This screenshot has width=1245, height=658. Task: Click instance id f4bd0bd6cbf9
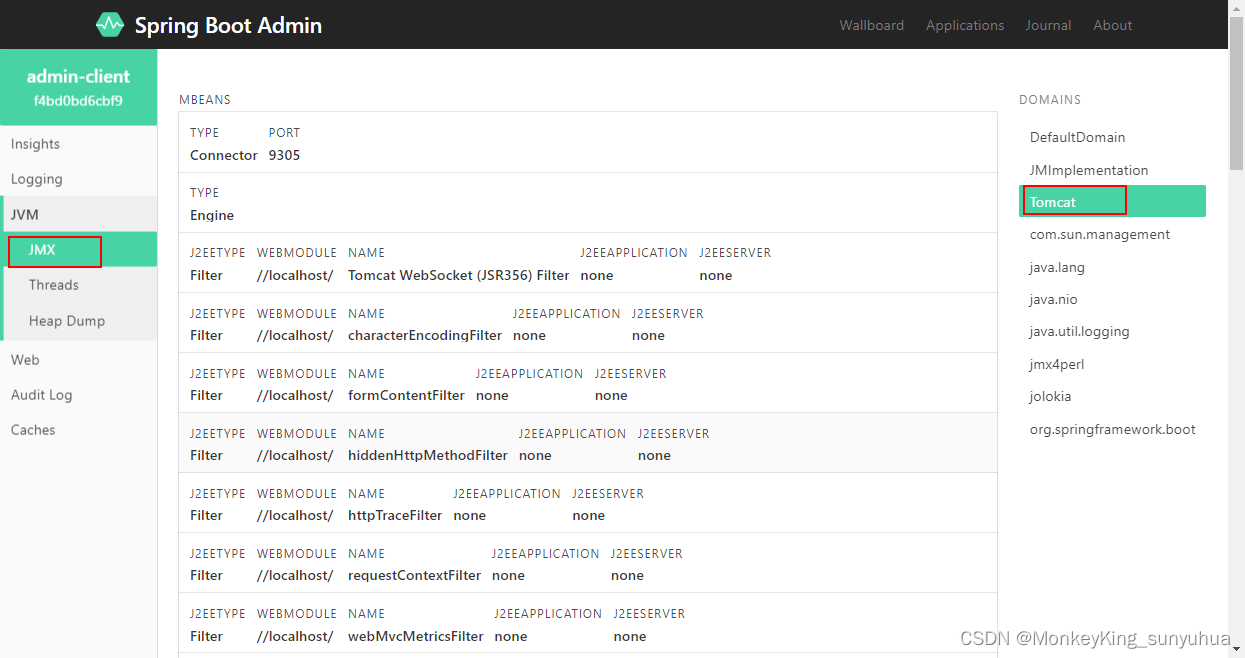click(x=78, y=101)
